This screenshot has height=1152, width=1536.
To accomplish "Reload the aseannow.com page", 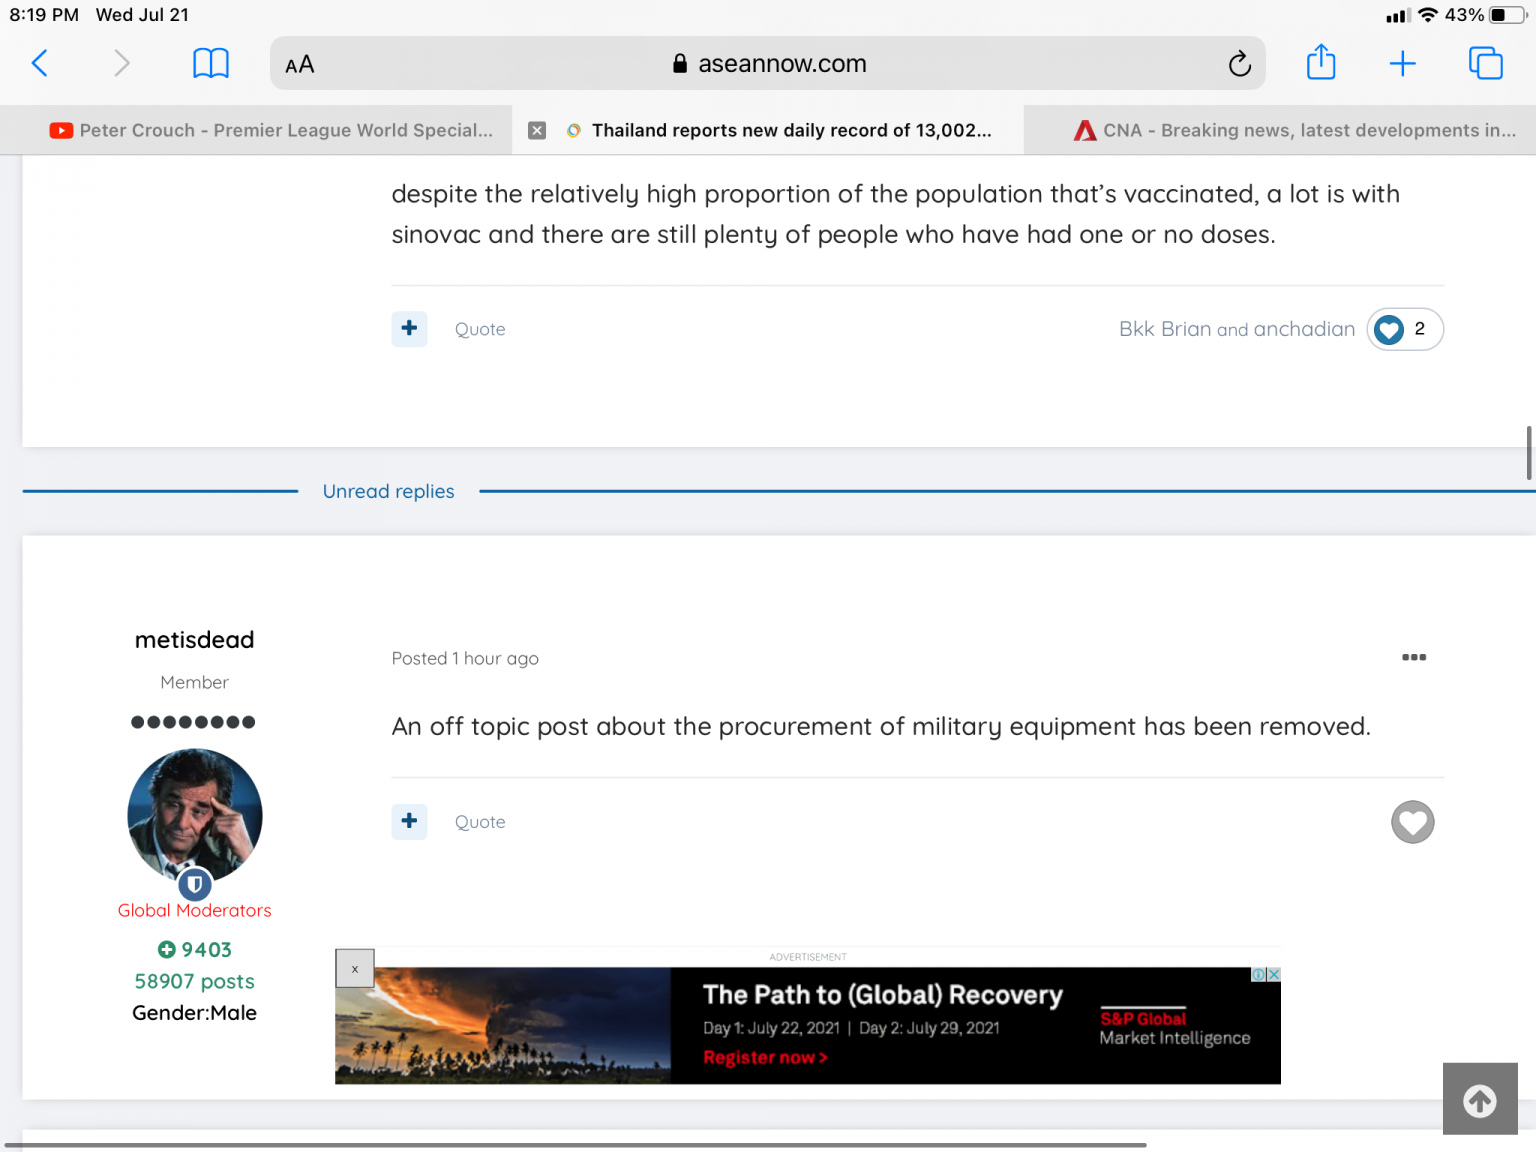I will click(x=1239, y=64).
